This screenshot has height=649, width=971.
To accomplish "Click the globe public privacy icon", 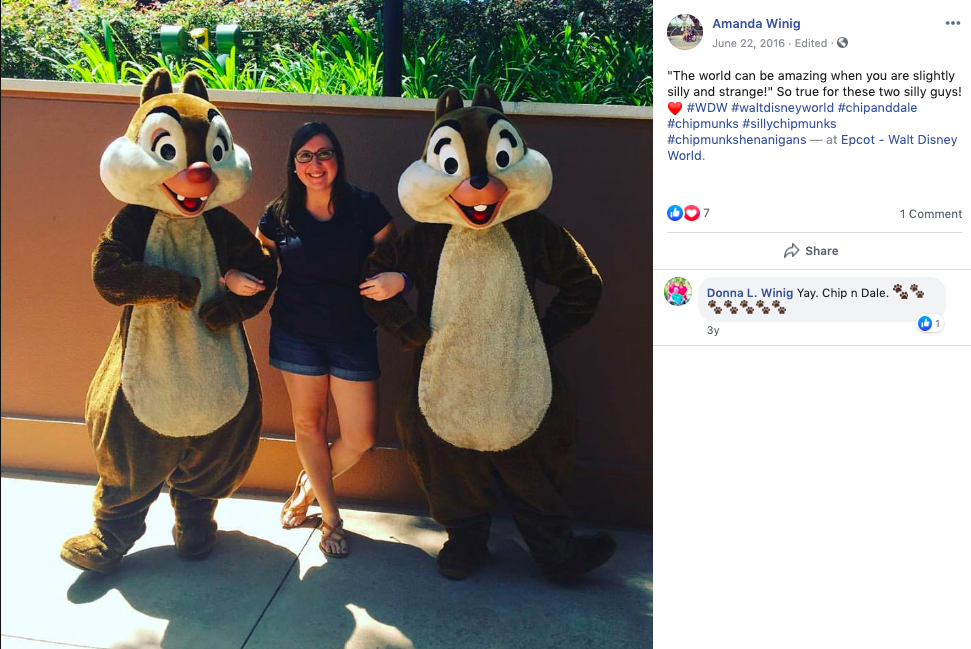I will pos(842,43).
